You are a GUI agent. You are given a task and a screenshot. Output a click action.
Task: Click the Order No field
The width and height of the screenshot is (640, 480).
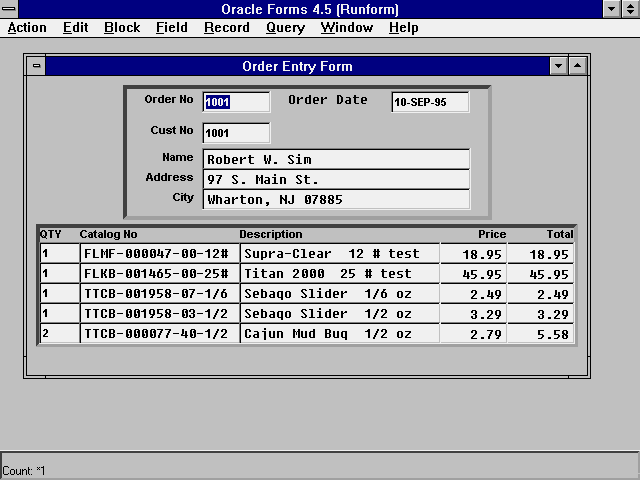(x=236, y=102)
